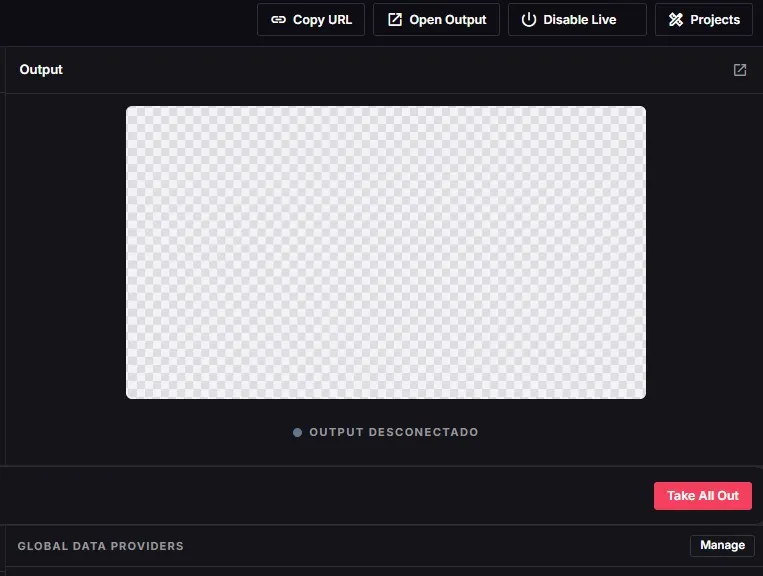
Task: Manage global data providers
Action: [722, 545]
